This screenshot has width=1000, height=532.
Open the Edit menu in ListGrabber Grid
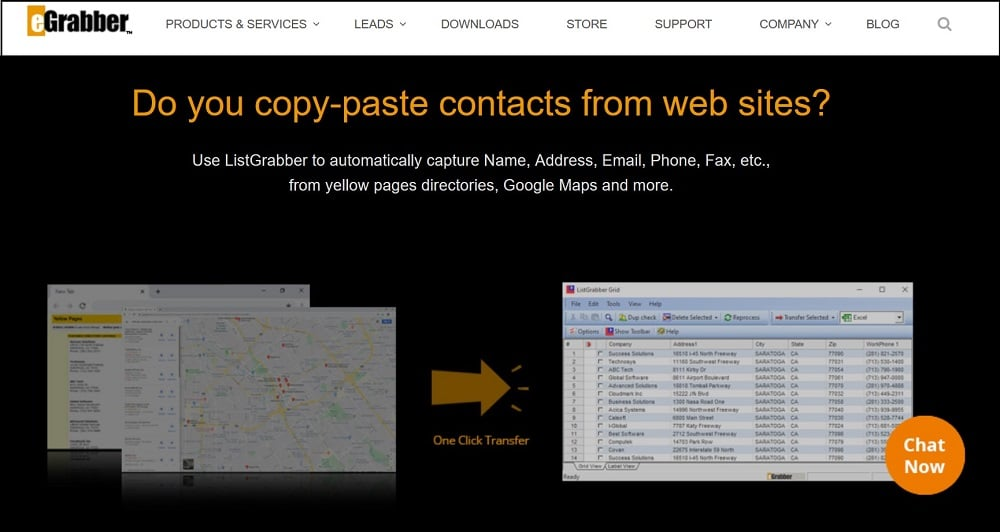pos(593,304)
